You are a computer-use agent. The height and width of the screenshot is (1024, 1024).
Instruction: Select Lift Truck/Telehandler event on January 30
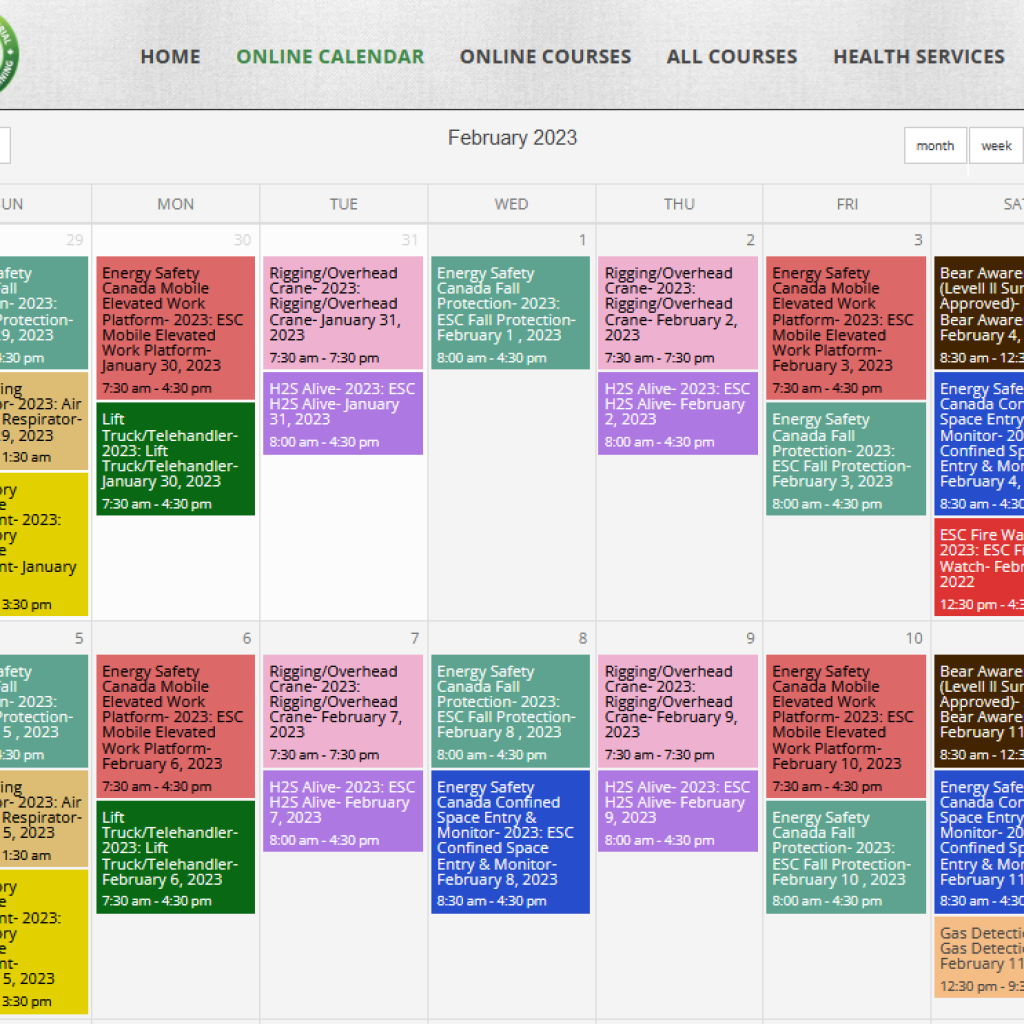[x=176, y=458]
